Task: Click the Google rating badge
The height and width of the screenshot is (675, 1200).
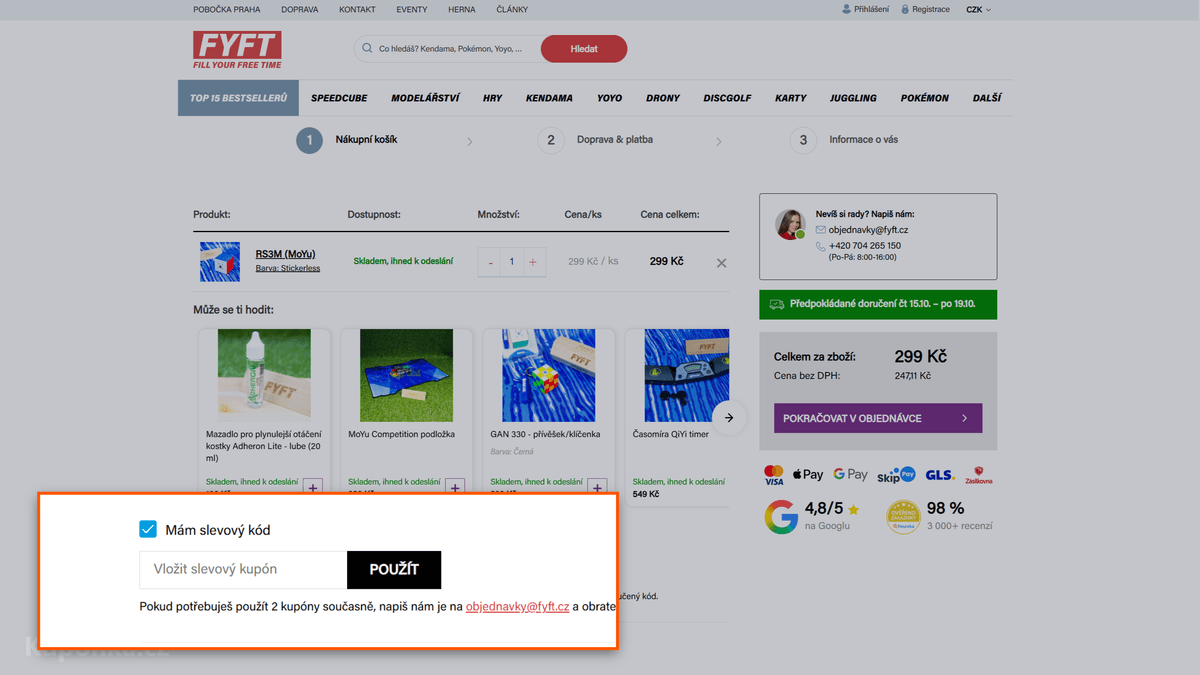Action: 813,516
